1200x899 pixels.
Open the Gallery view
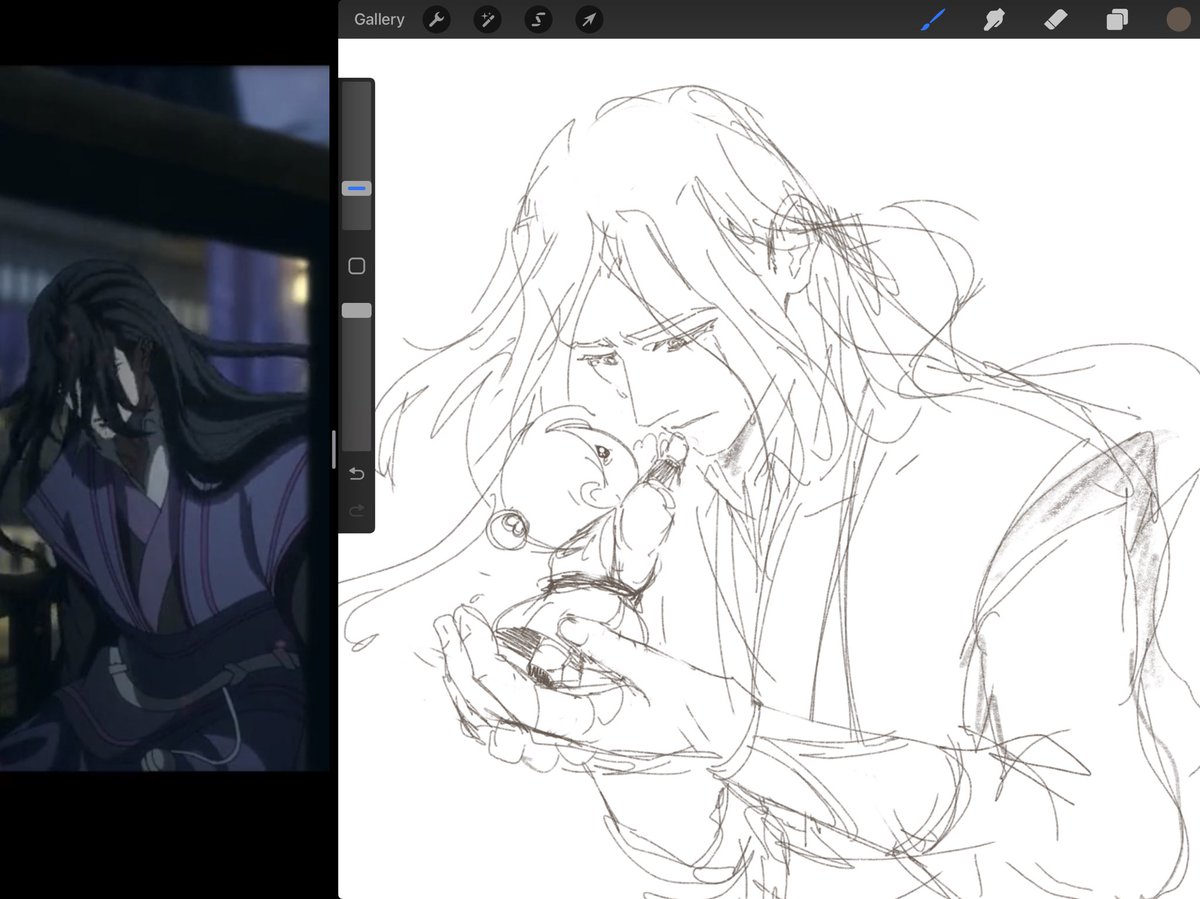[379, 19]
